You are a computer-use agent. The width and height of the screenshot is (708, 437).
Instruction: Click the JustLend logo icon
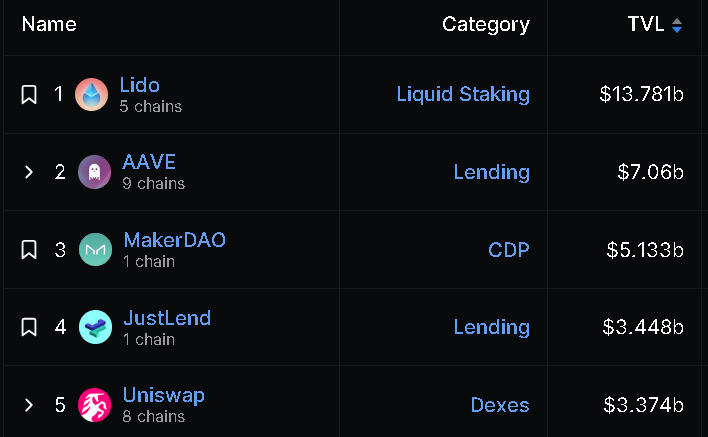point(95,327)
